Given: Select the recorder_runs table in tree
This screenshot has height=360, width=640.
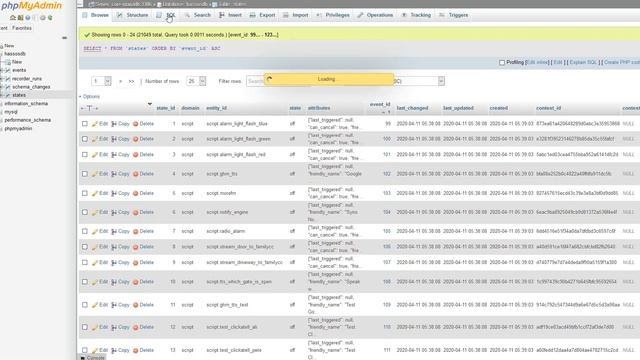Looking at the screenshot, I should click(x=27, y=78).
